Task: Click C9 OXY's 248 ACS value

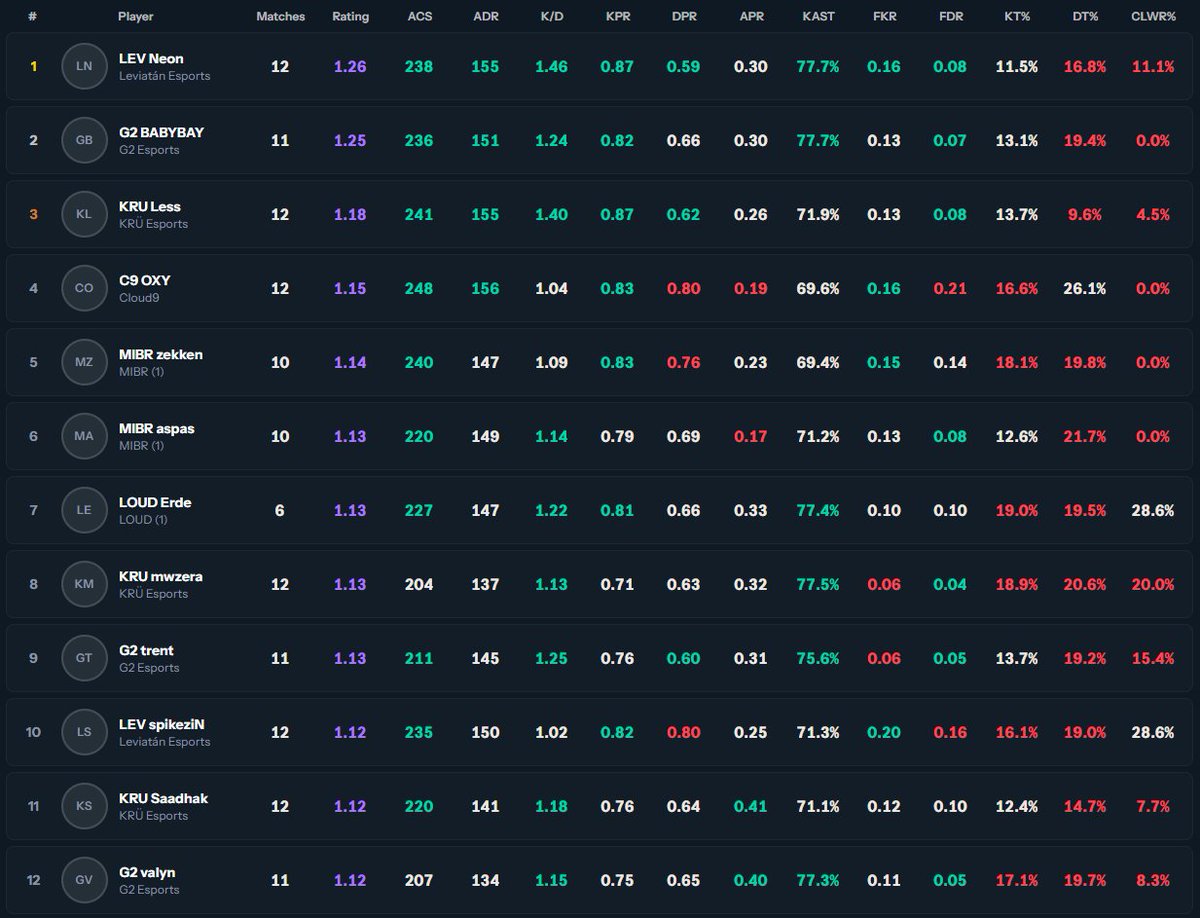Action: tap(420, 289)
